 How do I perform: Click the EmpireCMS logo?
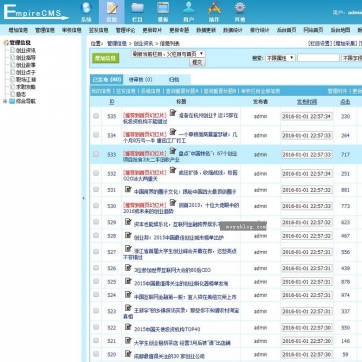click(x=36, y=12)
